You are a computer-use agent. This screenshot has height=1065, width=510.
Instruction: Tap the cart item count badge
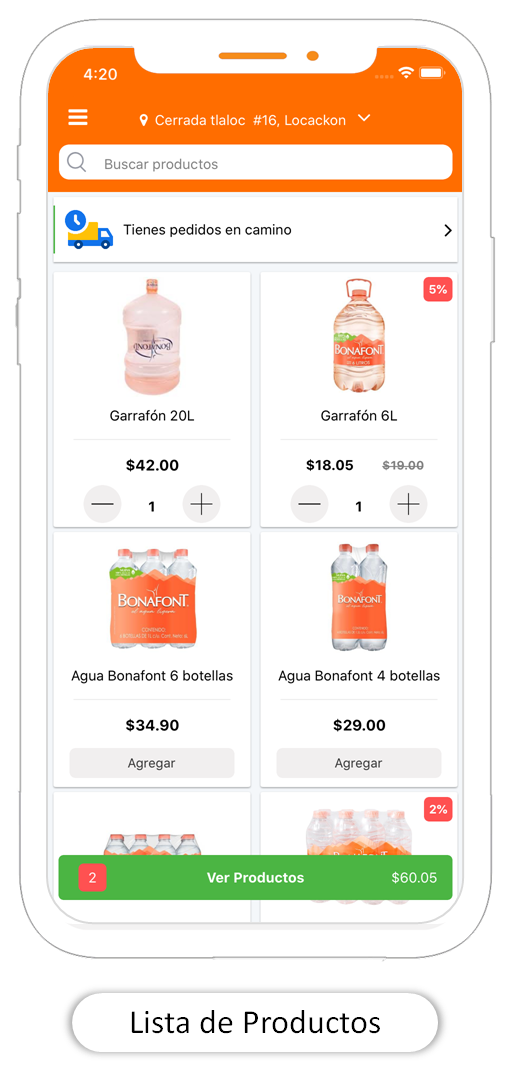tap(92, 878)
